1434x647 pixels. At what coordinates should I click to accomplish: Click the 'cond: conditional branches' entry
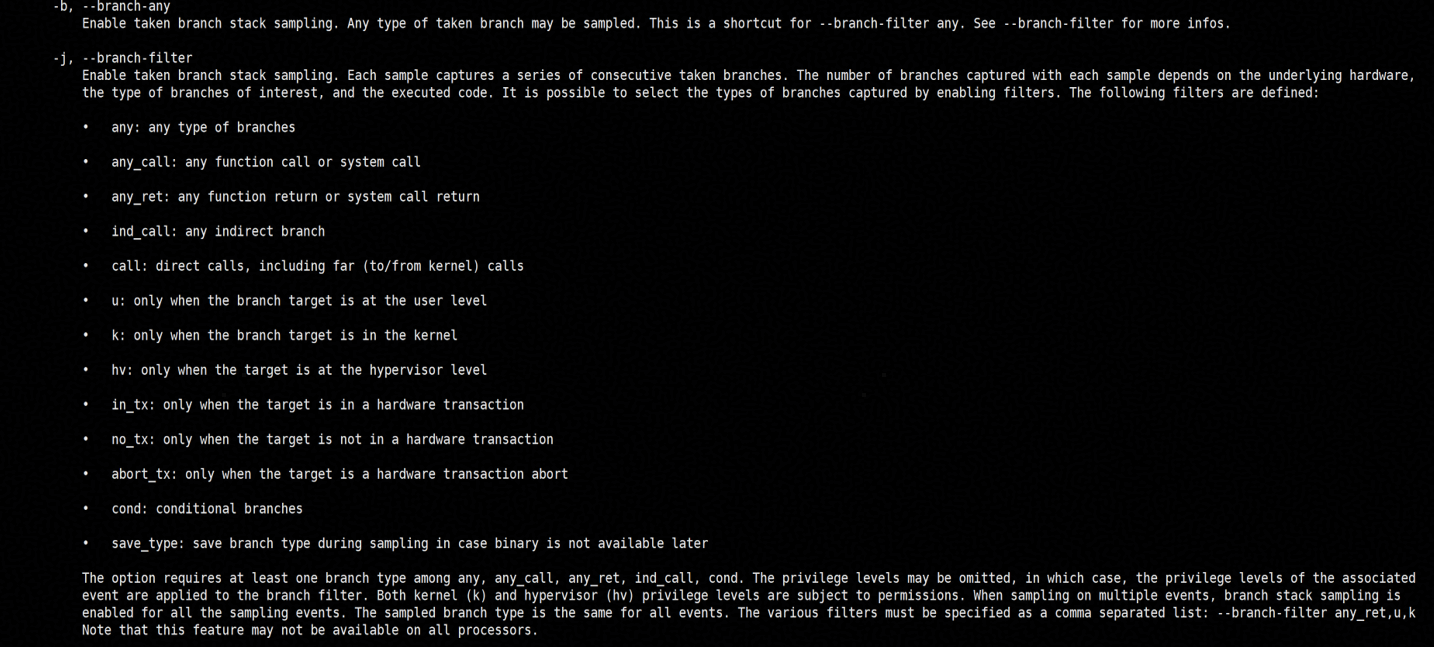click(207, 509)
